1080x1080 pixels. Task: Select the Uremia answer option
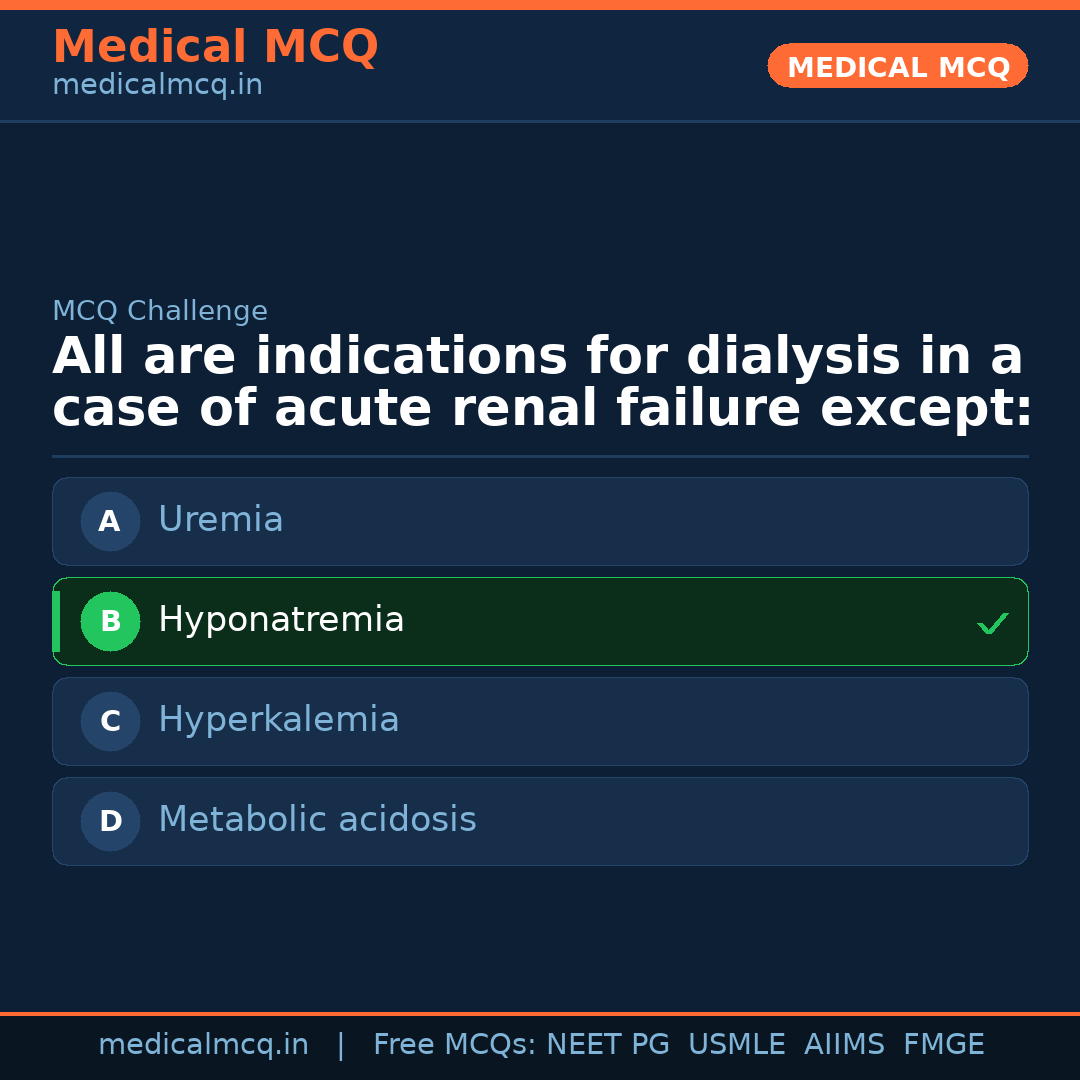[221, 520]
